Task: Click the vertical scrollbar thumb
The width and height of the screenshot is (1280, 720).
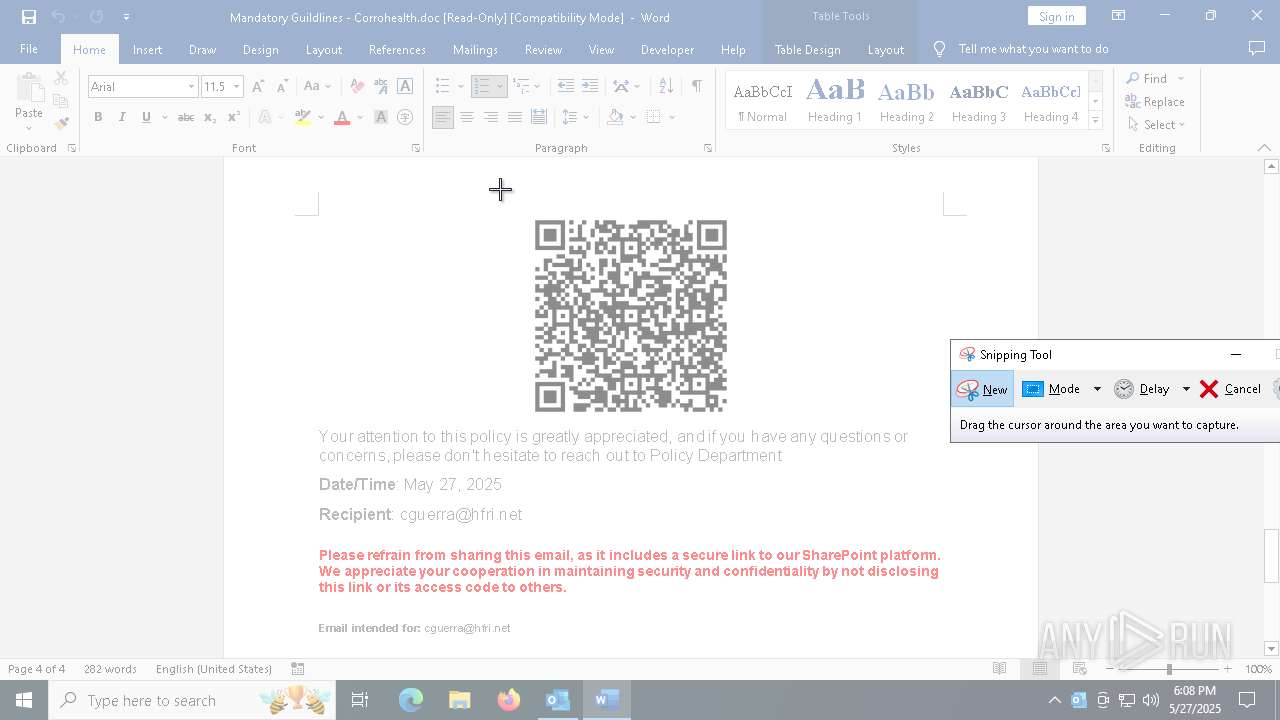Action: pos(1271,556)
